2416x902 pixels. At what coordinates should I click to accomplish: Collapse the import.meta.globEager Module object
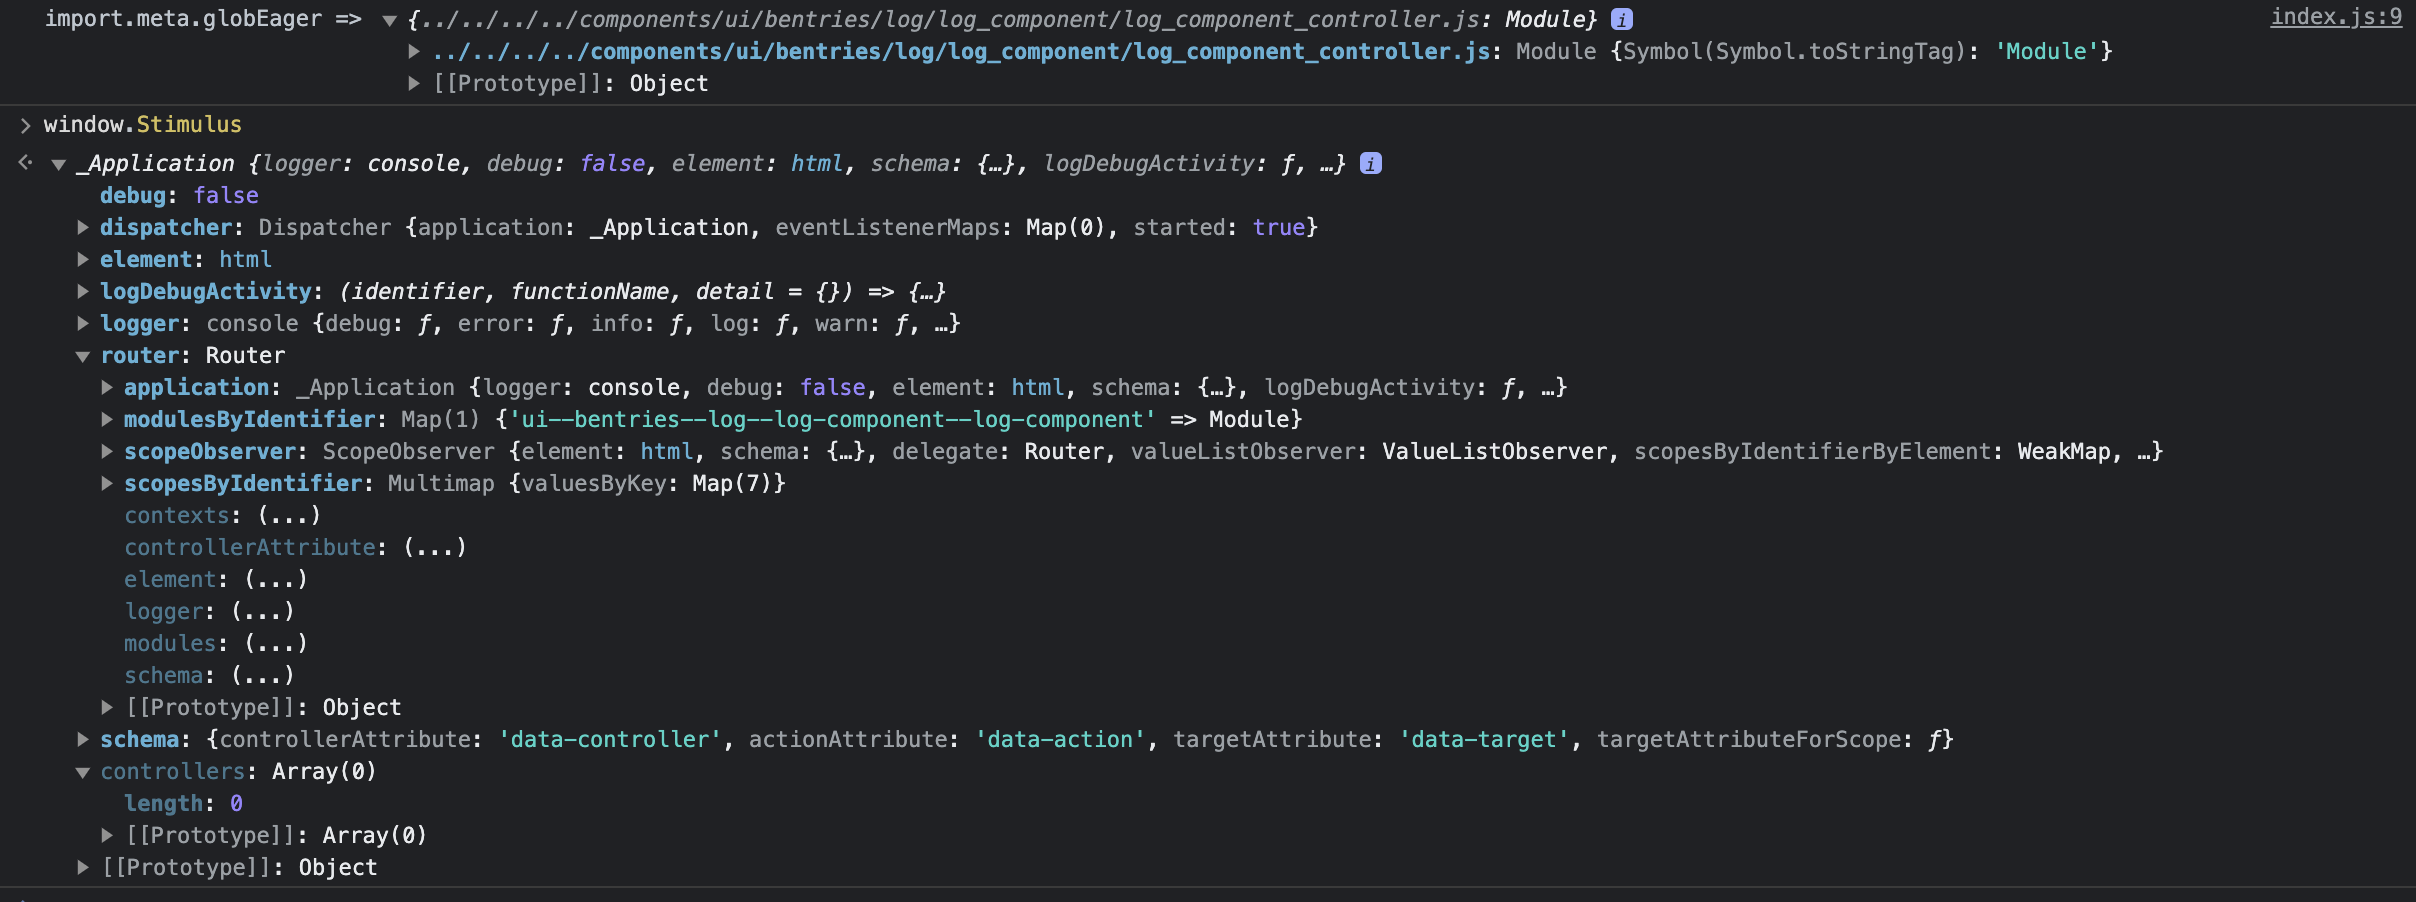[x=390, y=20]
